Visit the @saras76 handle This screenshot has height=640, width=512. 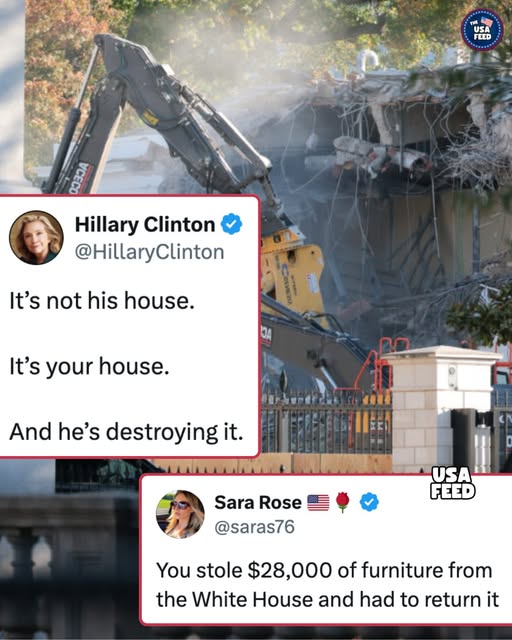[254, 527]
